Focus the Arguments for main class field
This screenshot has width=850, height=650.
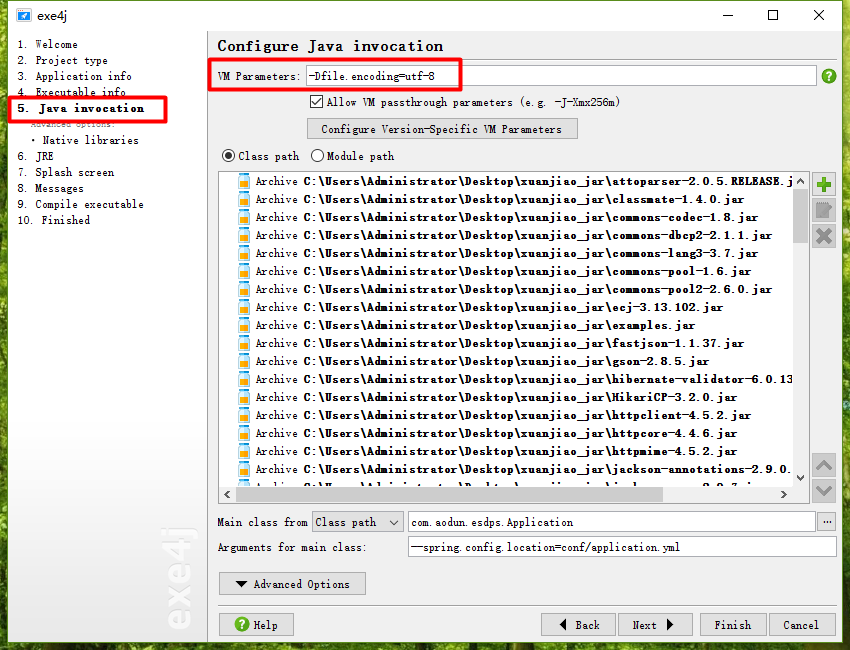pos(622,547)
